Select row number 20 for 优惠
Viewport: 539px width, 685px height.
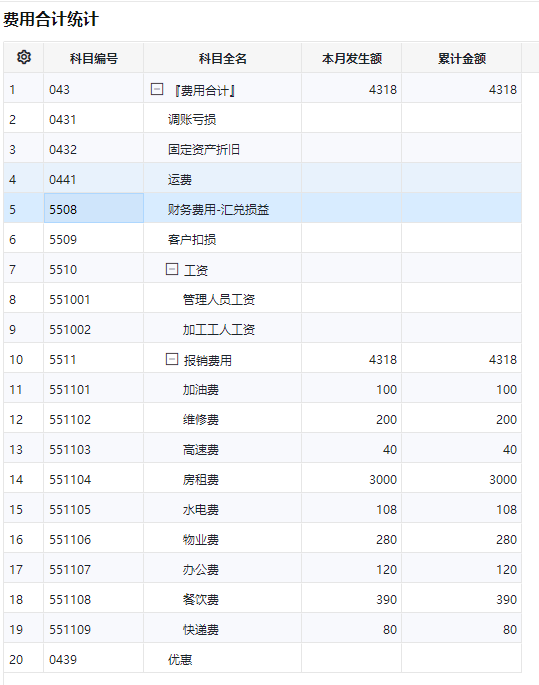[x=16, y=660]
